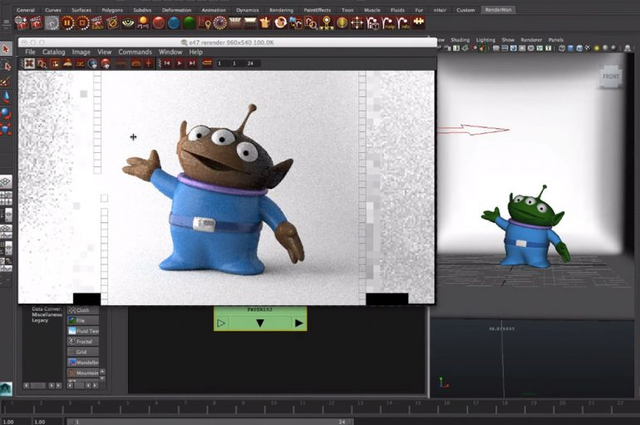The height and width of the screenshot is (425, 640).
Task: Select the Legacy category in the node list
Action: [40, 320]
